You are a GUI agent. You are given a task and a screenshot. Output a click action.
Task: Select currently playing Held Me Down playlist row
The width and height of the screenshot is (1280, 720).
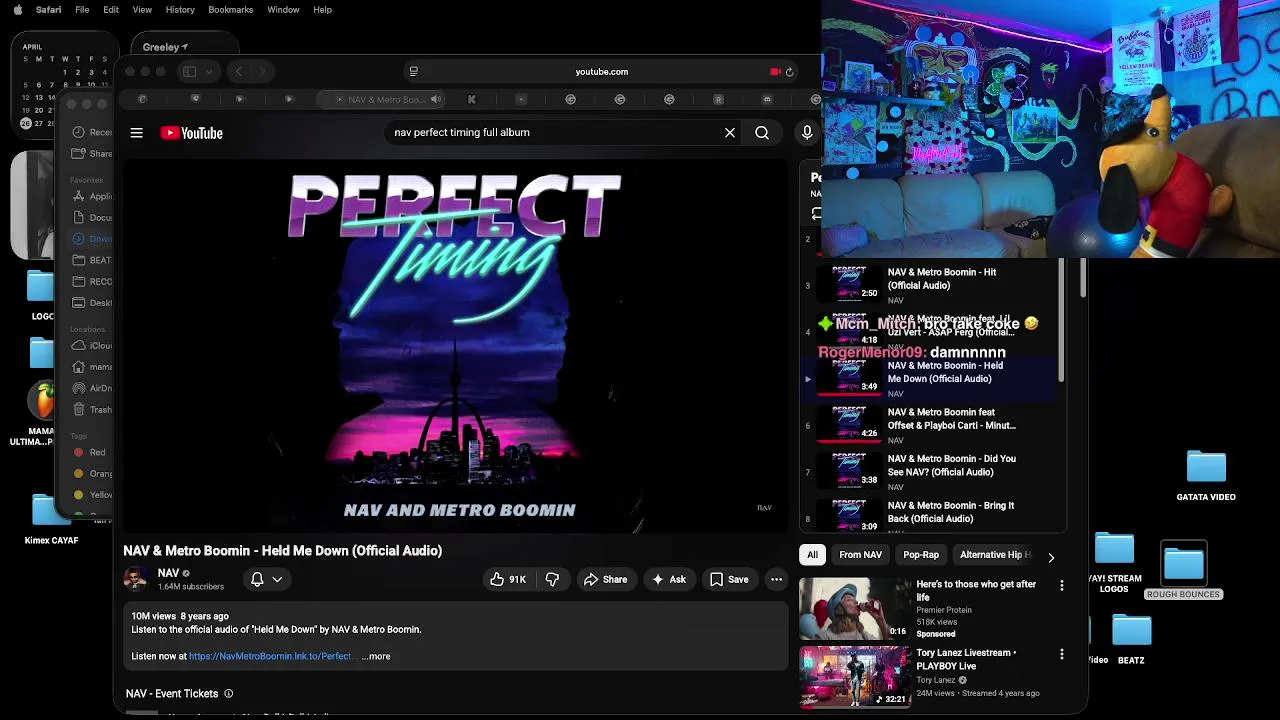(x=930, y=378)
